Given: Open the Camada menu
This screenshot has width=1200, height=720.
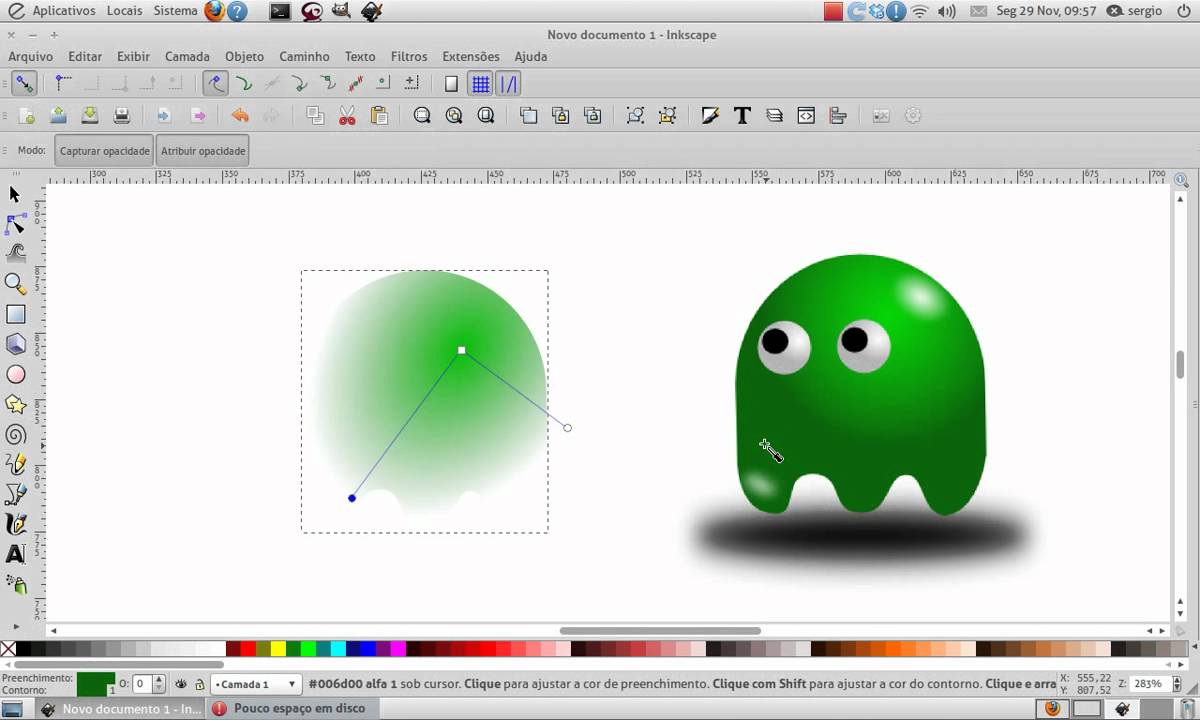Looking at the screenshot, I should pyautogui.click(x=187, y=57).
